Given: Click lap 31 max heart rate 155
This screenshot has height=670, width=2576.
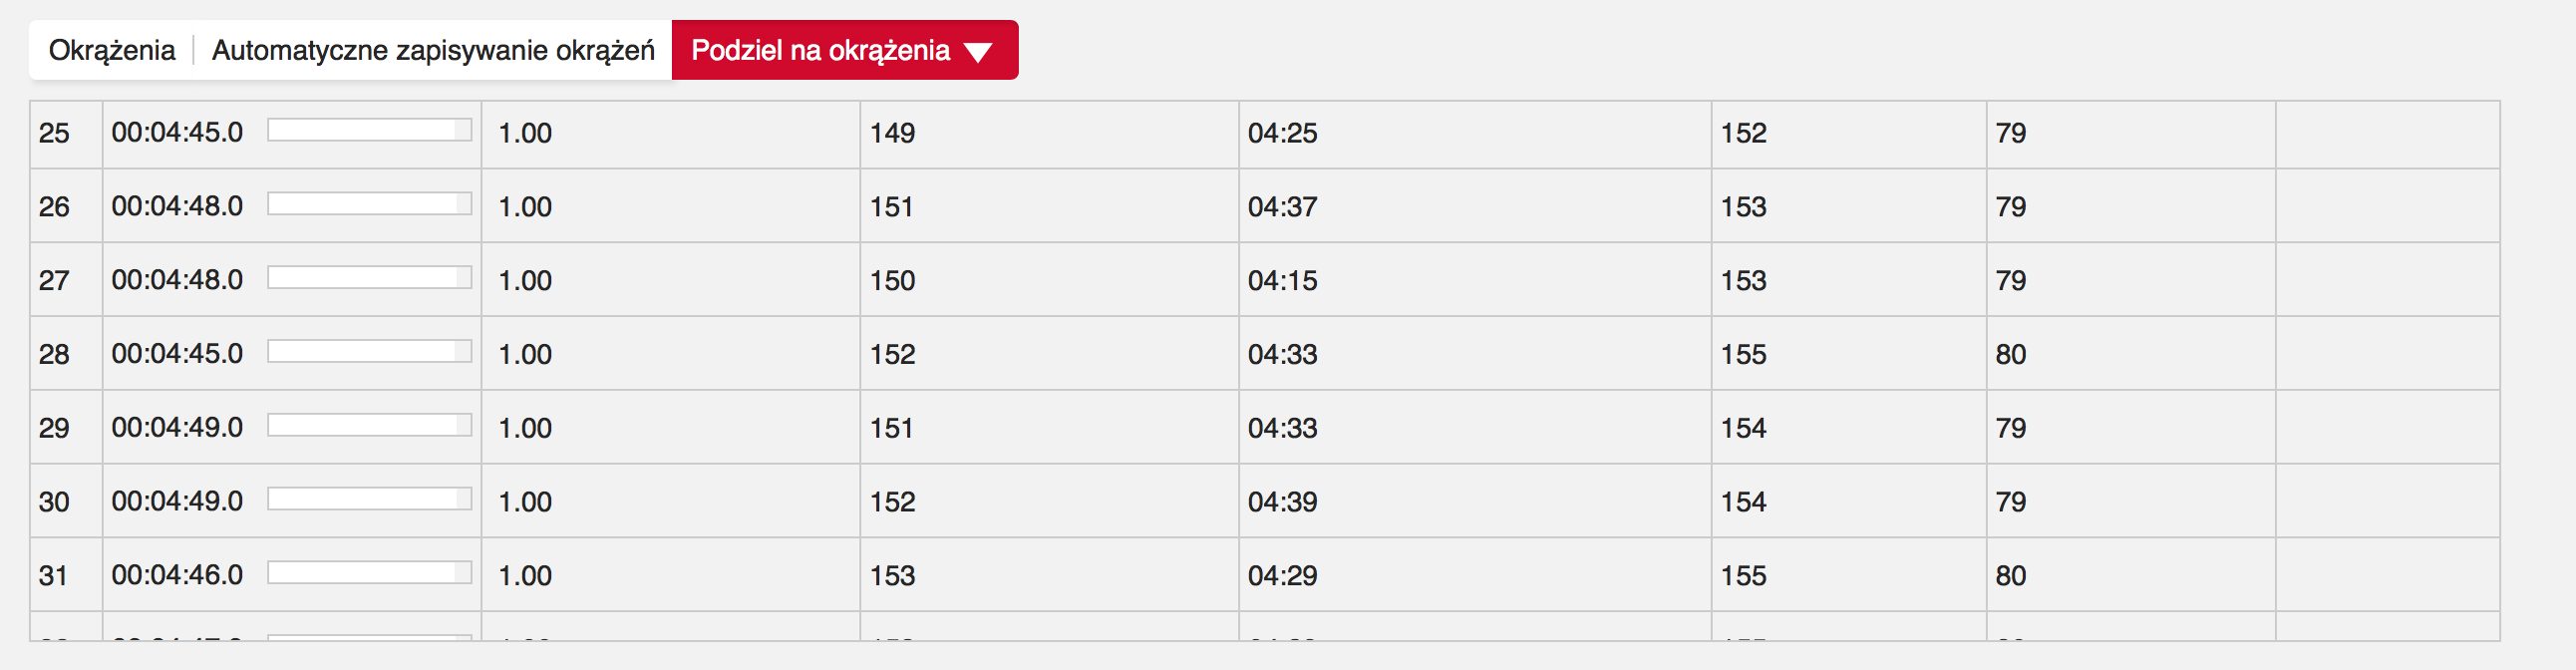Looking at the screenshot, I should tap(1743, 576).
